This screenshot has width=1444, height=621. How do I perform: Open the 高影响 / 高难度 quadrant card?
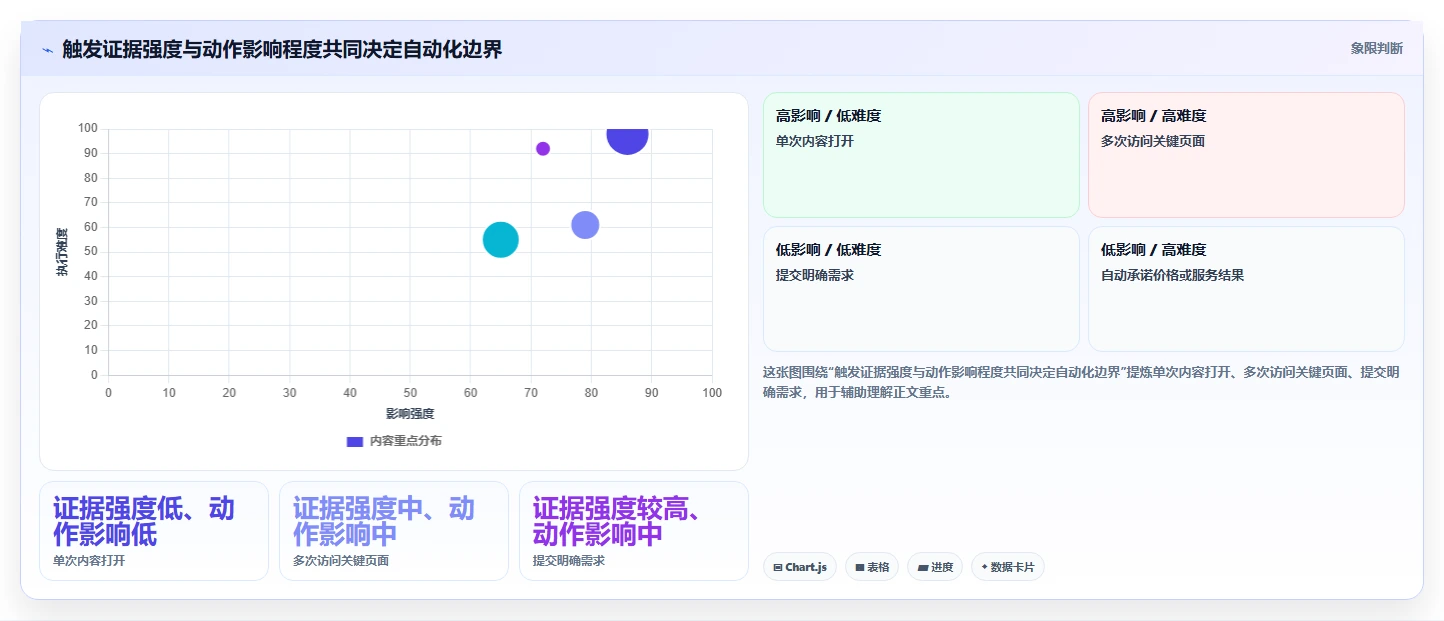click(1246, 155)
